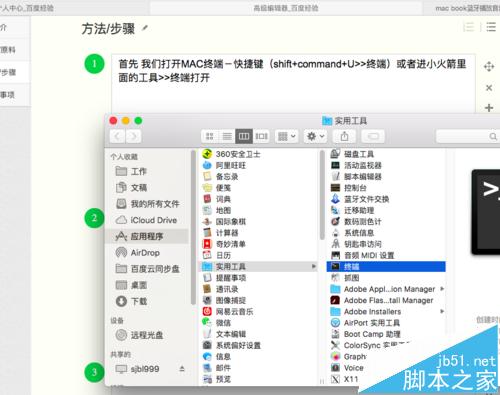The width and height of the screenshot is (500, 395).
Task: Open the item arrangement dropdown
Action: (x=287, y=136)
